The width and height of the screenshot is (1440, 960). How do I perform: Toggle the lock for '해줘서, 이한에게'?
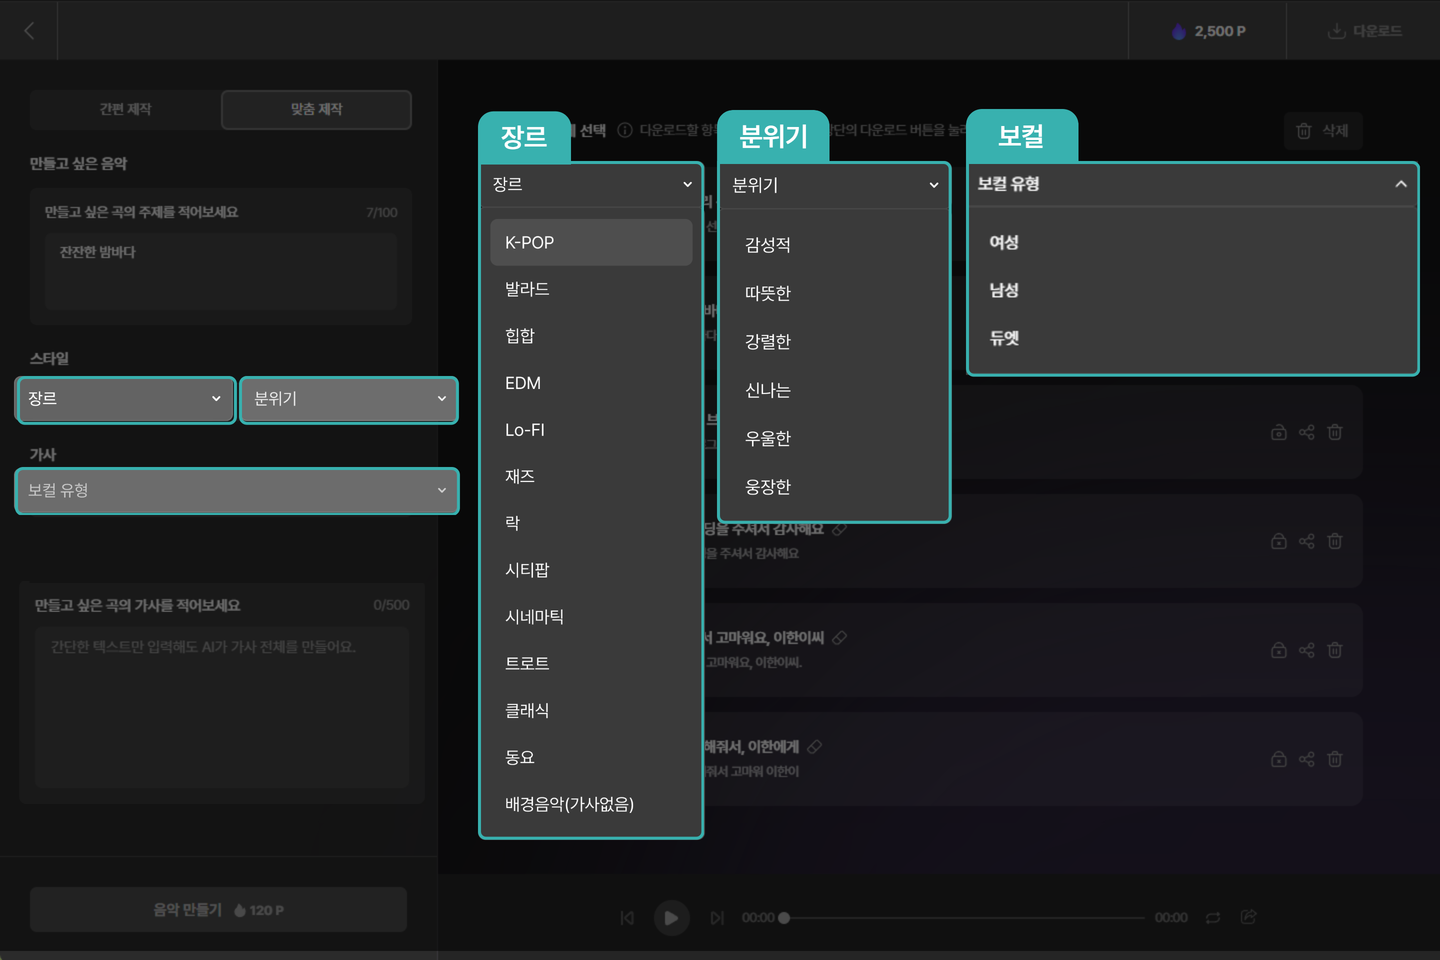(1279, 759)
